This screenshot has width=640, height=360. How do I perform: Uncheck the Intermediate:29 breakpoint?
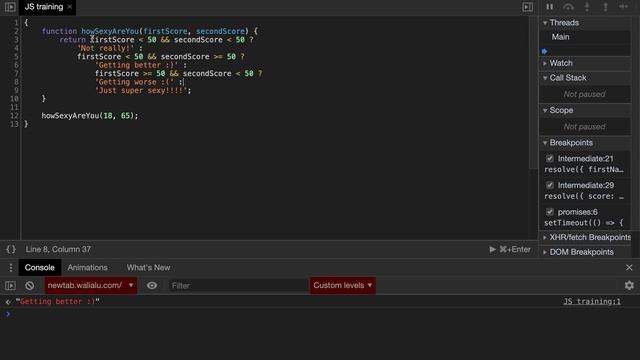pos(550,185)
